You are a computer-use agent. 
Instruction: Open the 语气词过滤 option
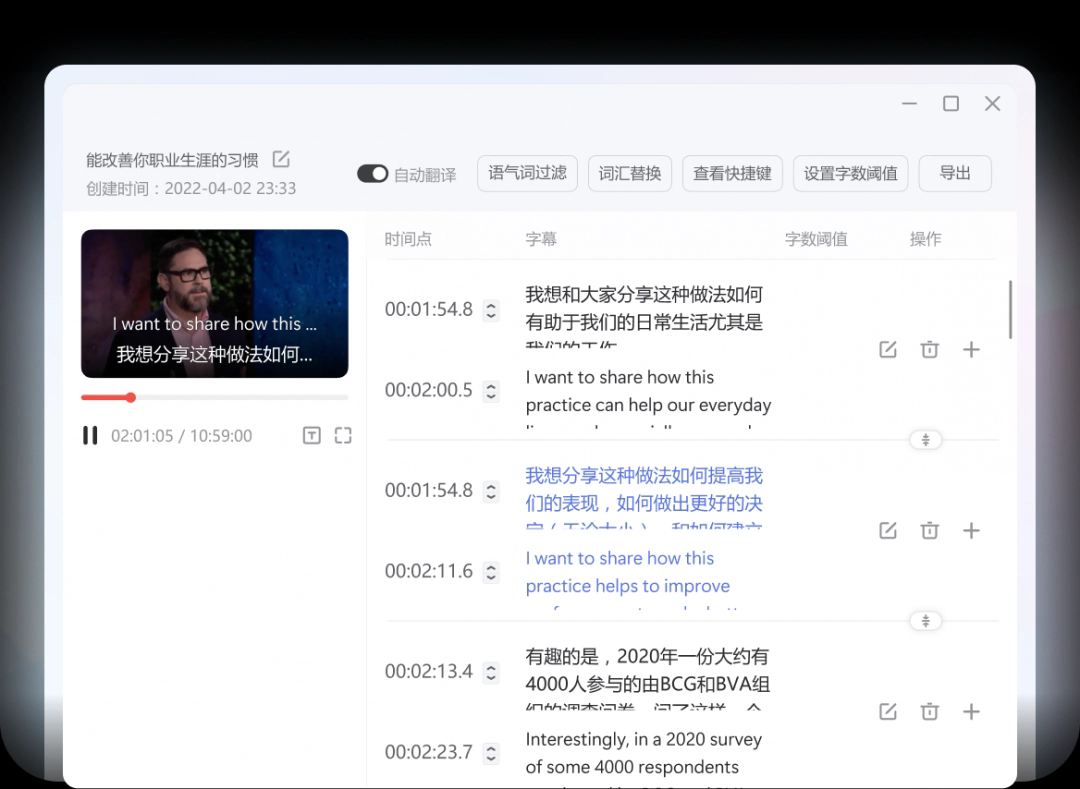(527, 173)
